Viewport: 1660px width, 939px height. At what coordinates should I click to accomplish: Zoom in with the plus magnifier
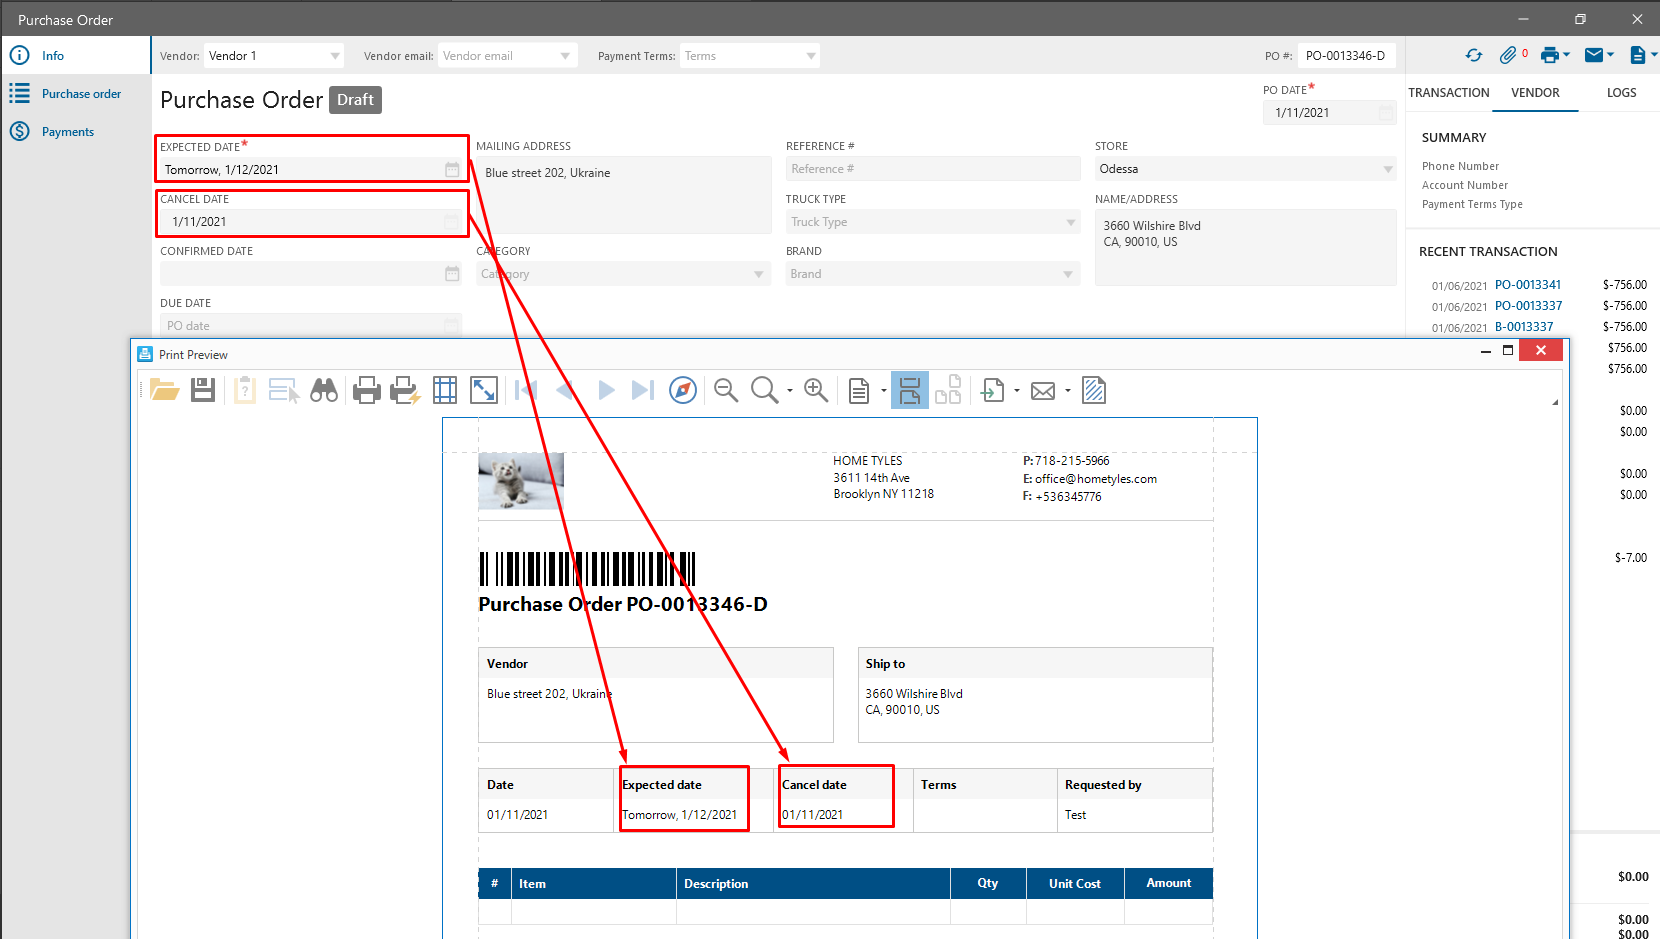[816, 390]
